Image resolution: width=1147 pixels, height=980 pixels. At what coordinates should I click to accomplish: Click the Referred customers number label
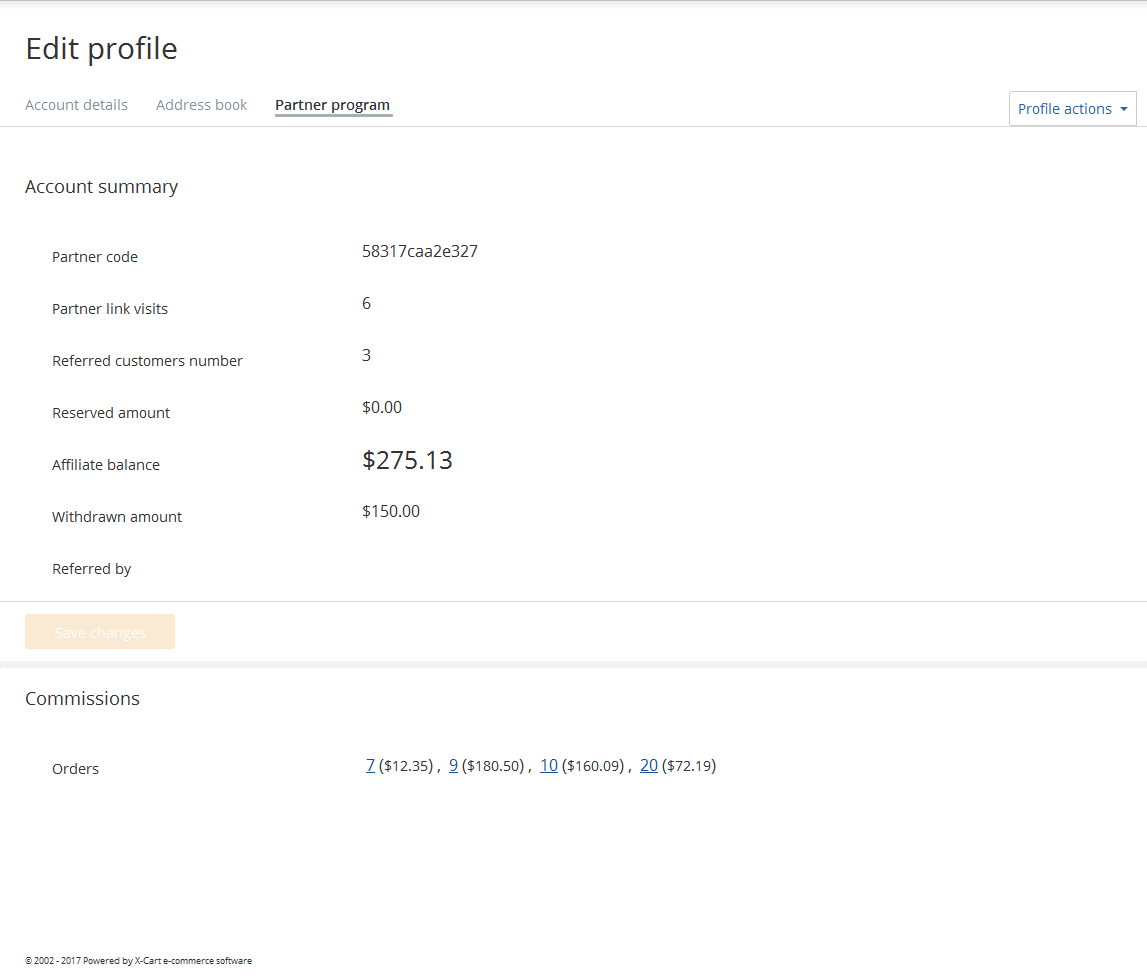coord(147,361)
